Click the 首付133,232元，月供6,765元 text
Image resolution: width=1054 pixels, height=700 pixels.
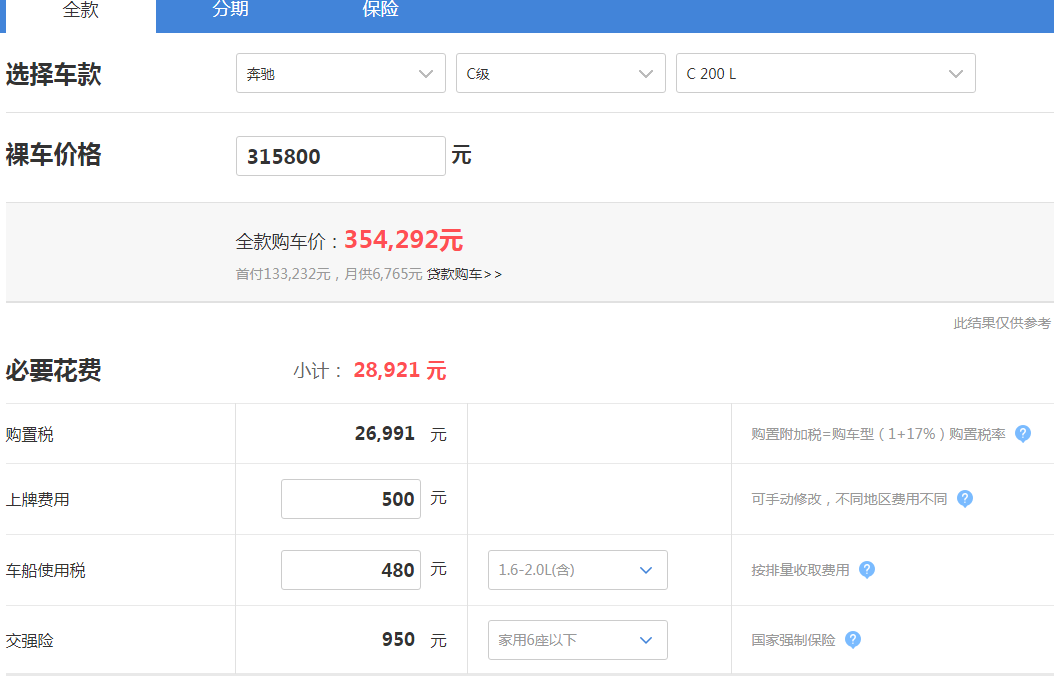329,274
